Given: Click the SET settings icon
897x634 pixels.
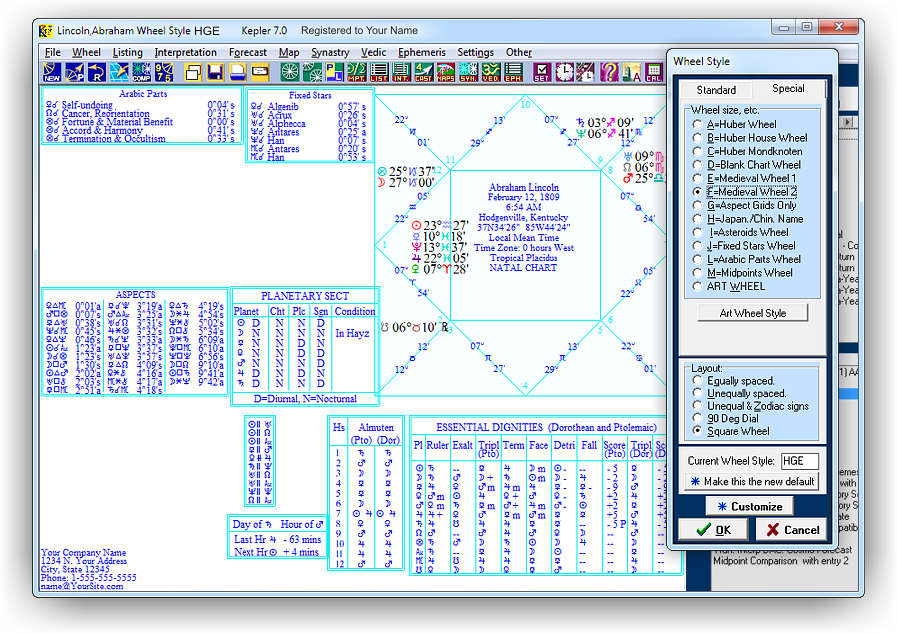Looking at the screenshot, I should (x=542, y=72).
